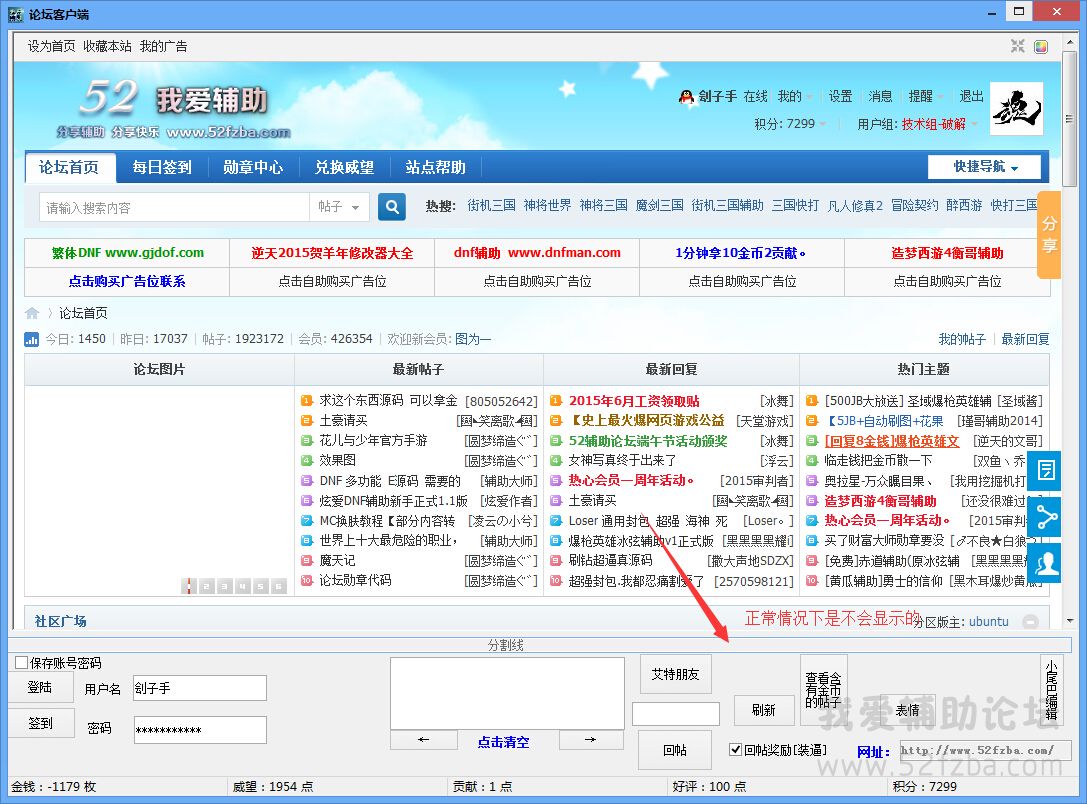Open the 快捷导航 dropdown

click(984, 167)
